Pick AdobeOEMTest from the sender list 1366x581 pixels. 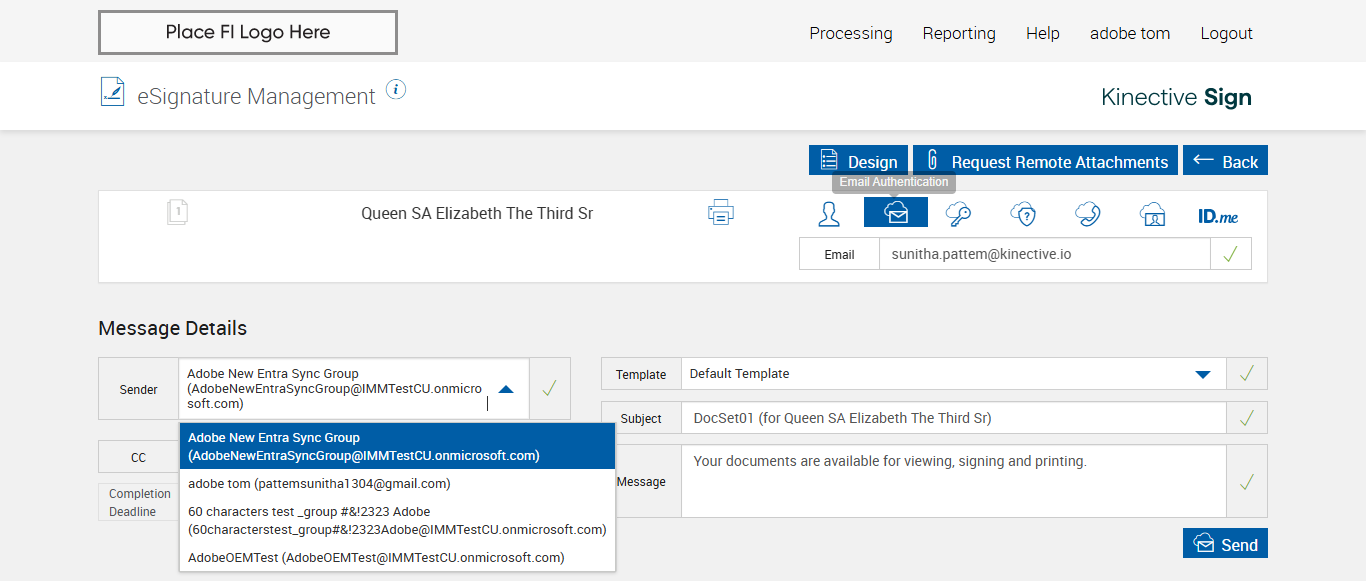(x=376, y=558)
